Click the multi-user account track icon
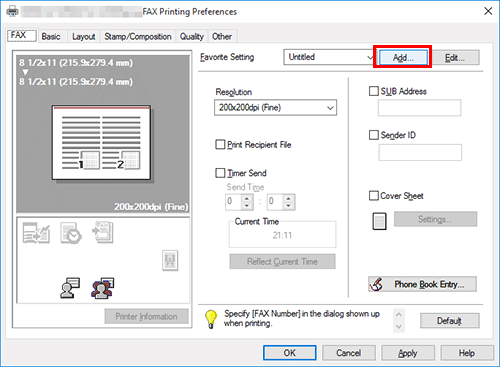 pyautogui.click(x=102, y=288)
